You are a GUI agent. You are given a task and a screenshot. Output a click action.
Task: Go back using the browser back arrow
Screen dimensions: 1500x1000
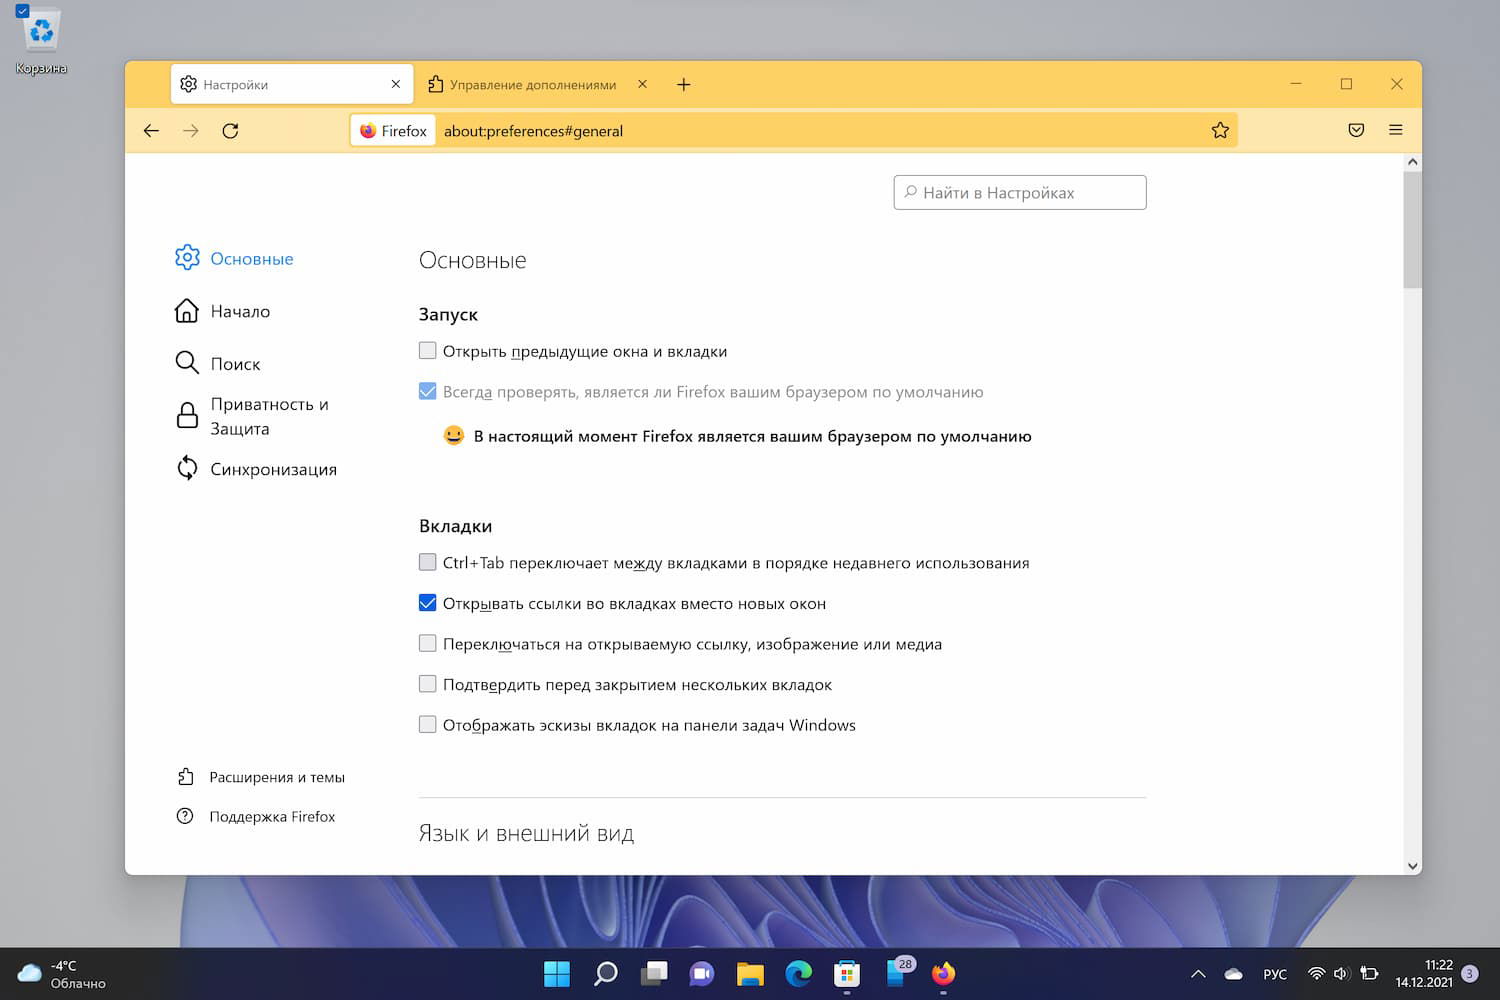pyautogui.click(x=151, y=131)
